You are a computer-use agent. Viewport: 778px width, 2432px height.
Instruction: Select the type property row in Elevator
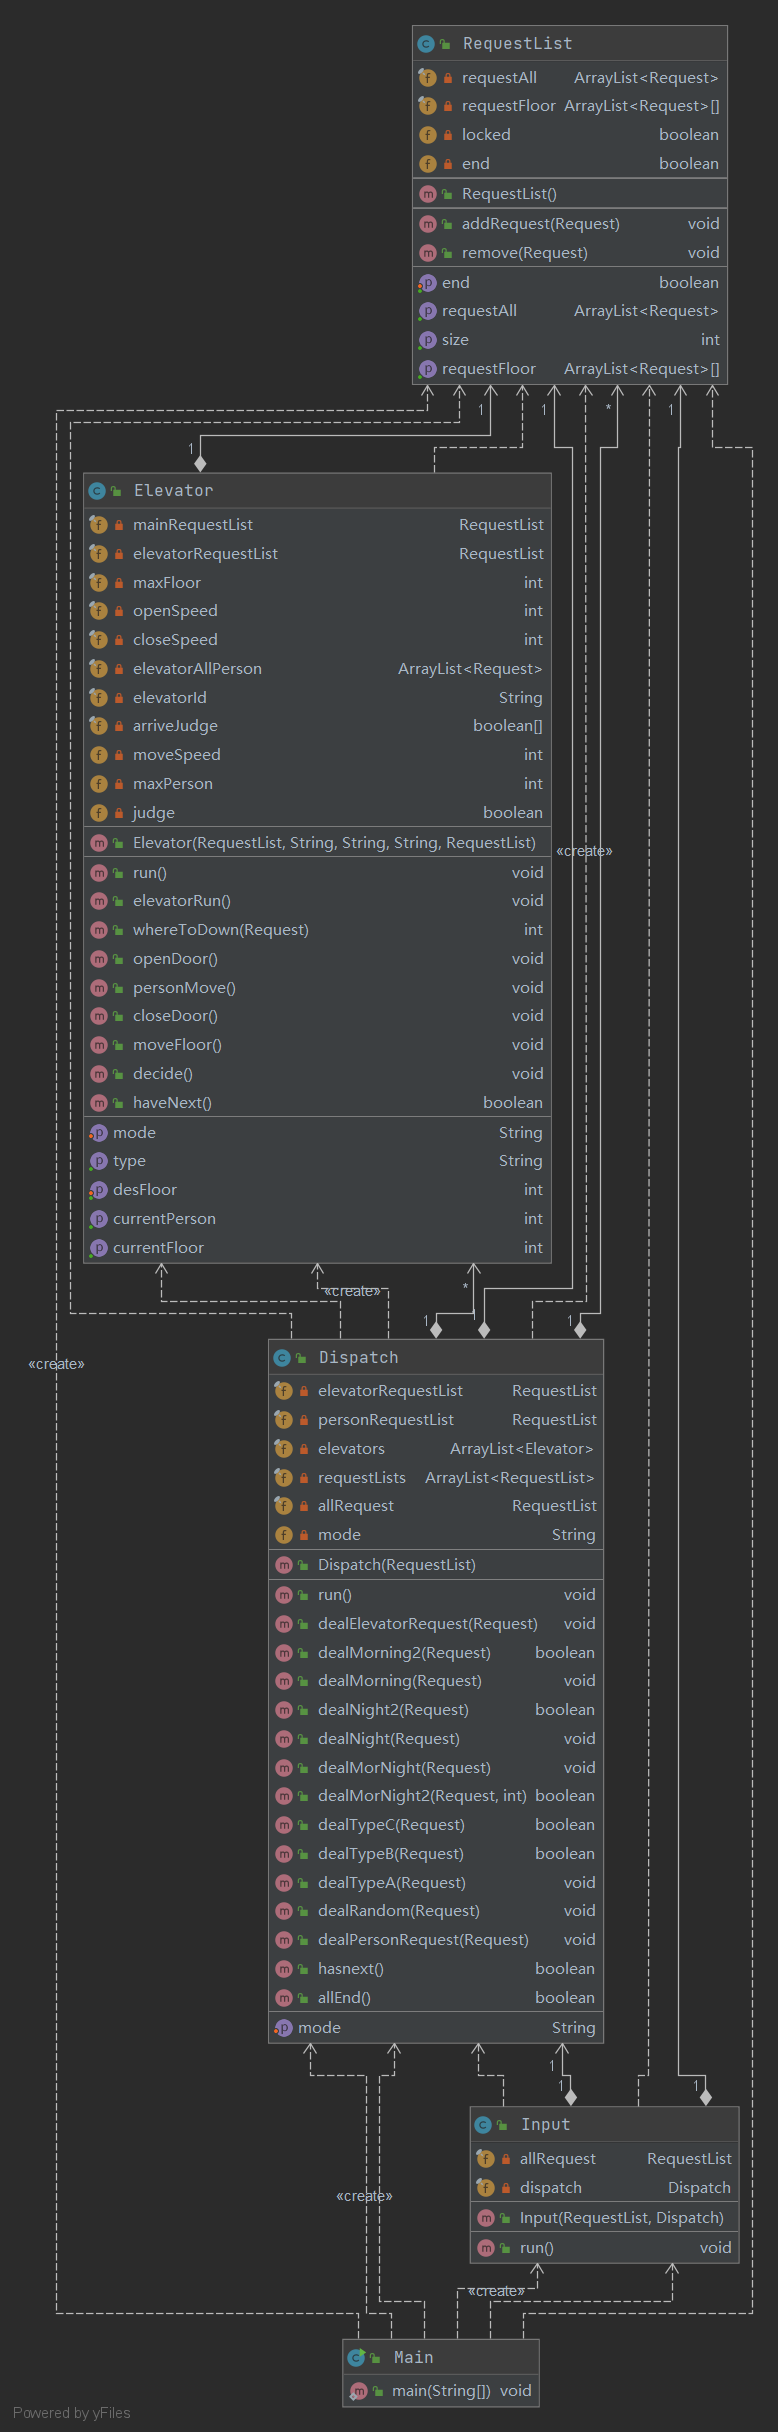coord(318,1161)
